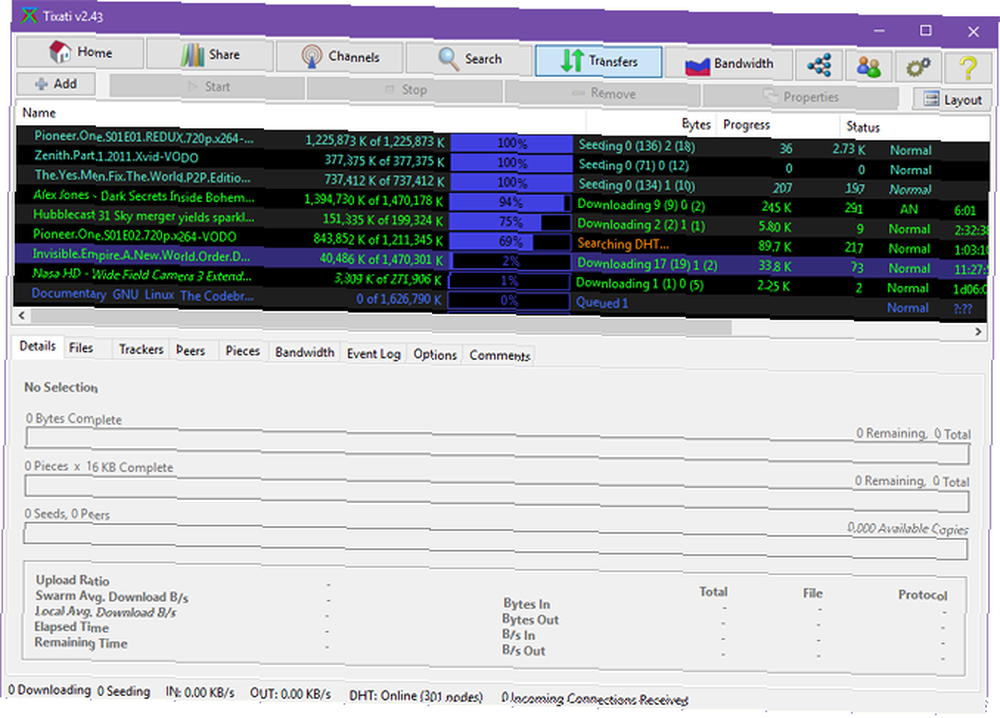Open the Share section
Screen dimensions: 1000x718
210,55
